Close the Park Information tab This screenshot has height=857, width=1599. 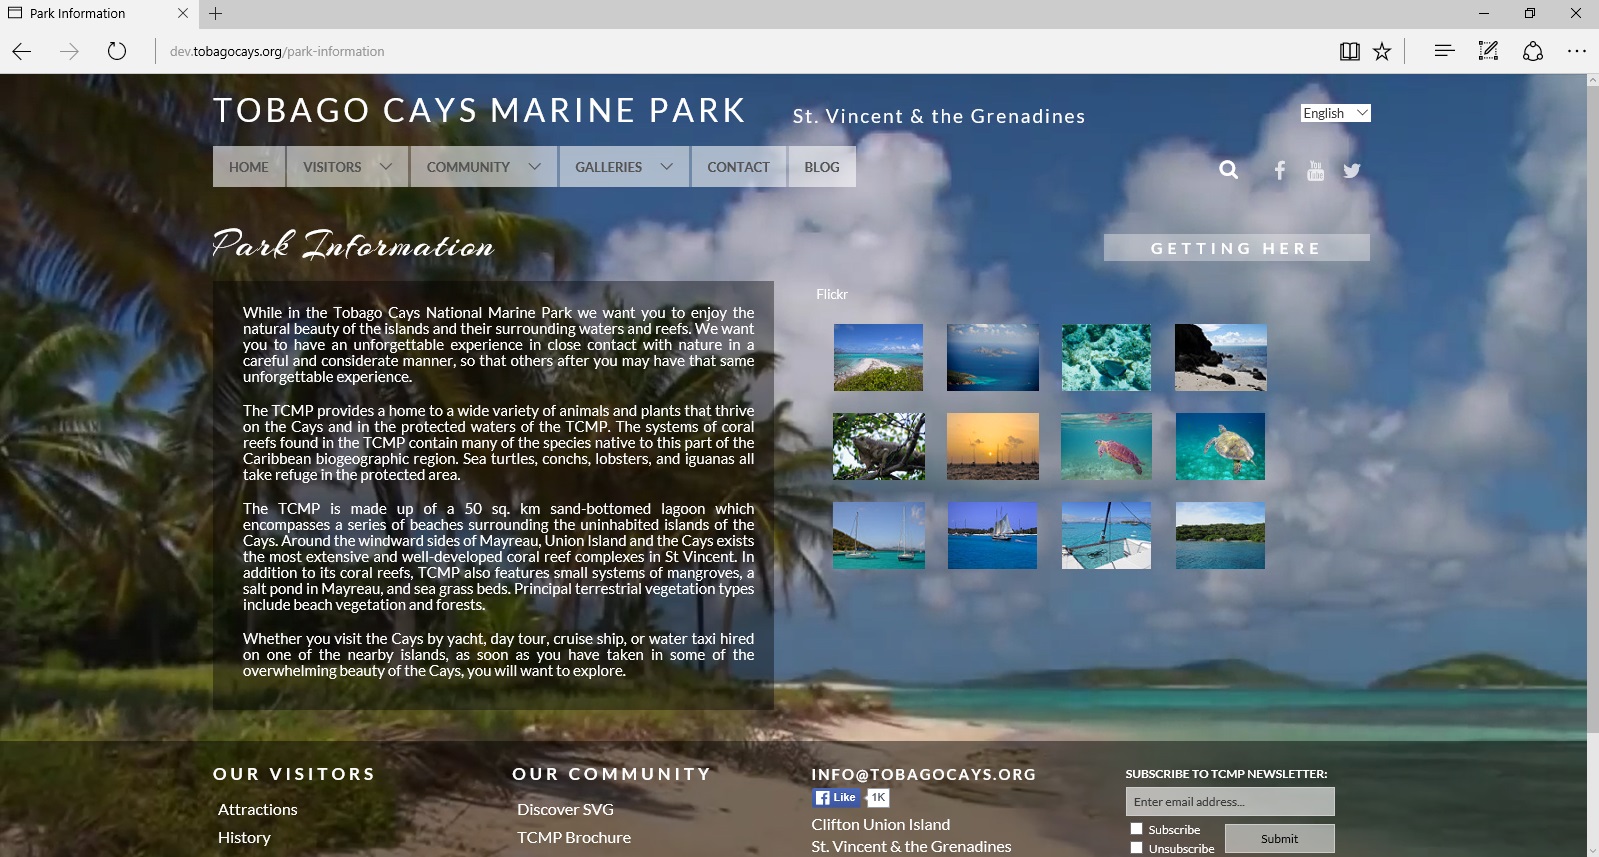(x=183, y=13)
